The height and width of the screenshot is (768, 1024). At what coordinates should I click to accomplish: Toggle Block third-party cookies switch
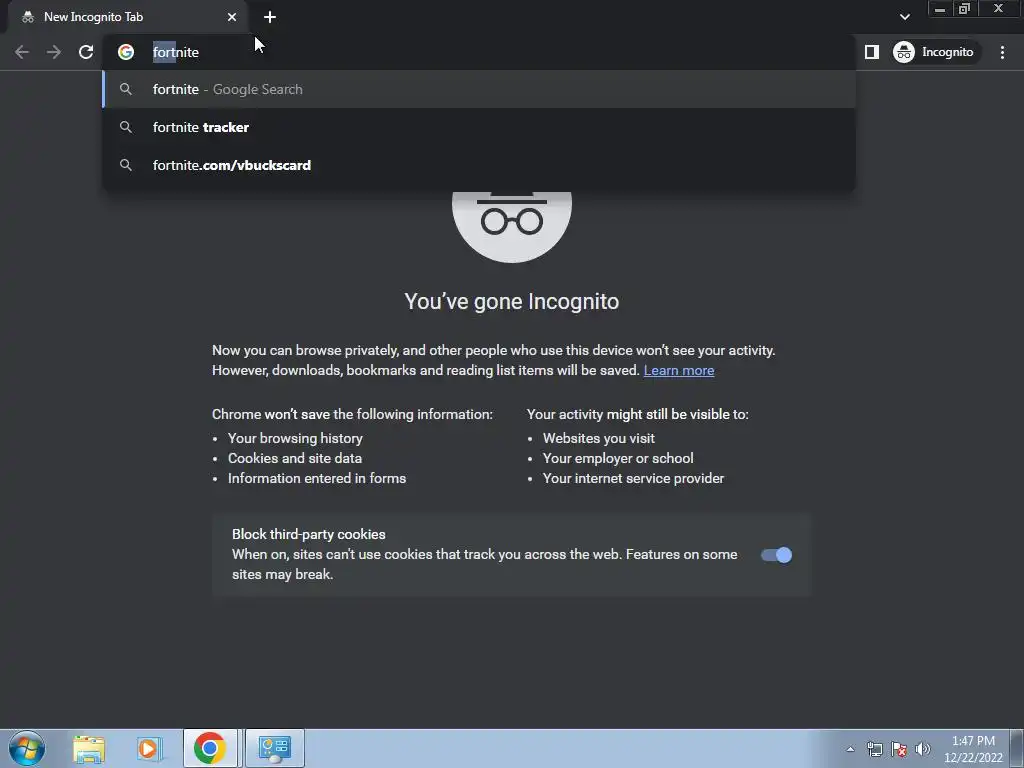(x=776, y=555)
